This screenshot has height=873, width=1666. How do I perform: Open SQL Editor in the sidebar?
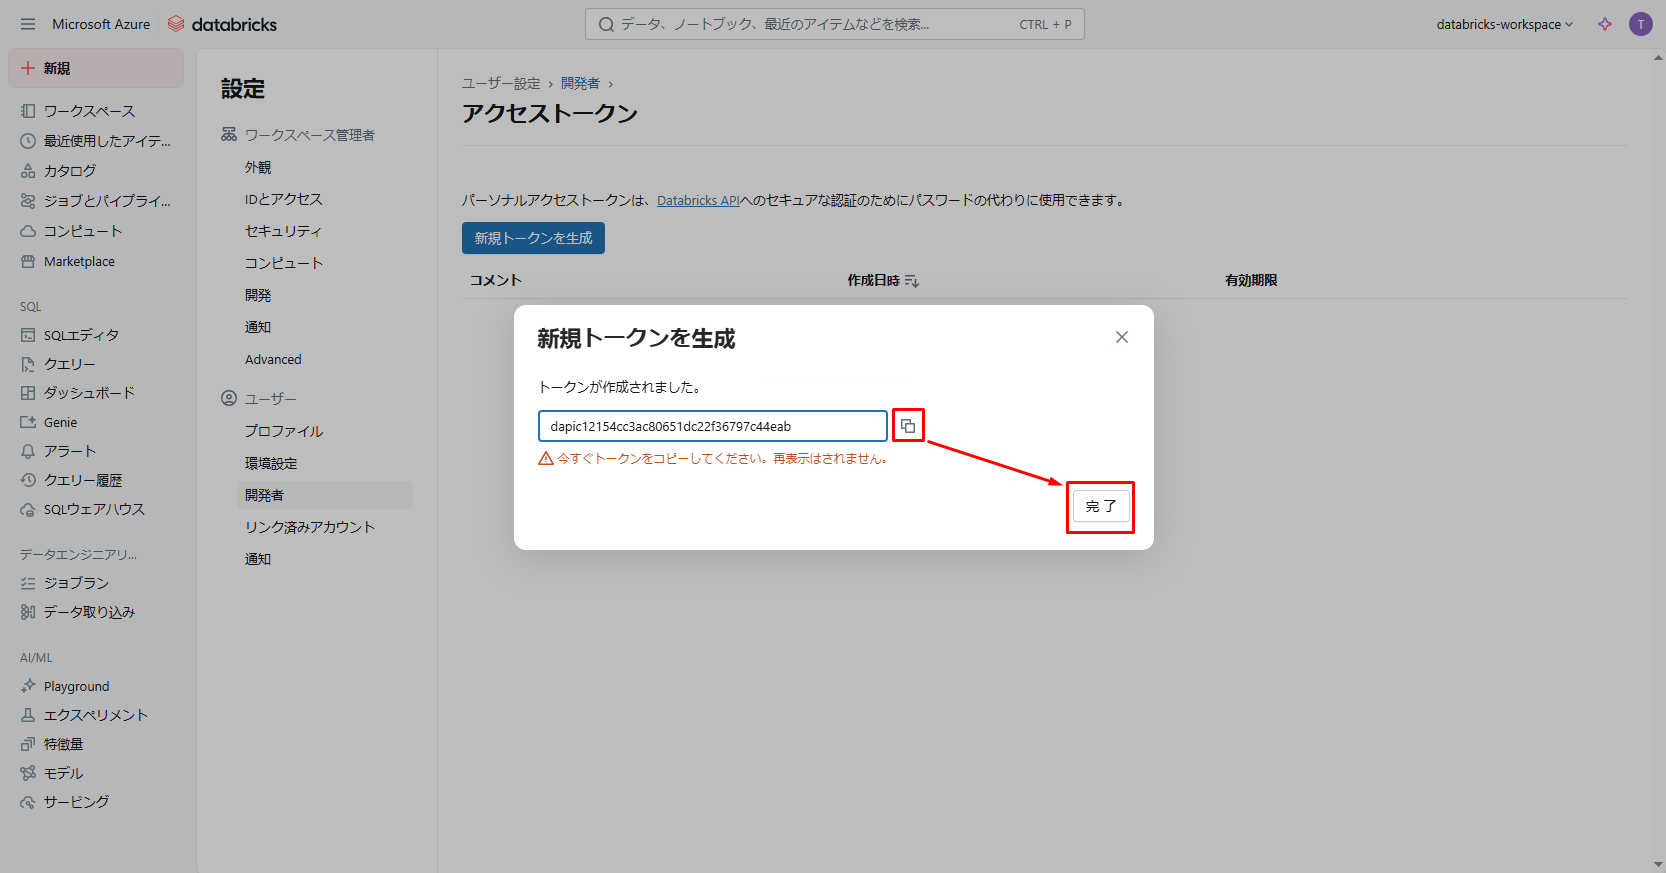pyautogui.click(x=80, y=335)
